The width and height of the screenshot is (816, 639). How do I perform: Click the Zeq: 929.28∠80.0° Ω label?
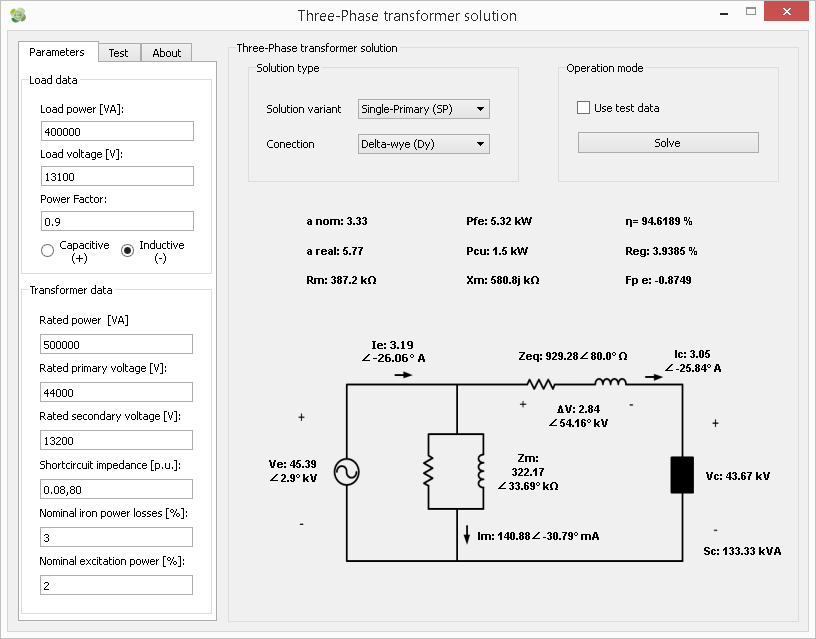point(573,356)
